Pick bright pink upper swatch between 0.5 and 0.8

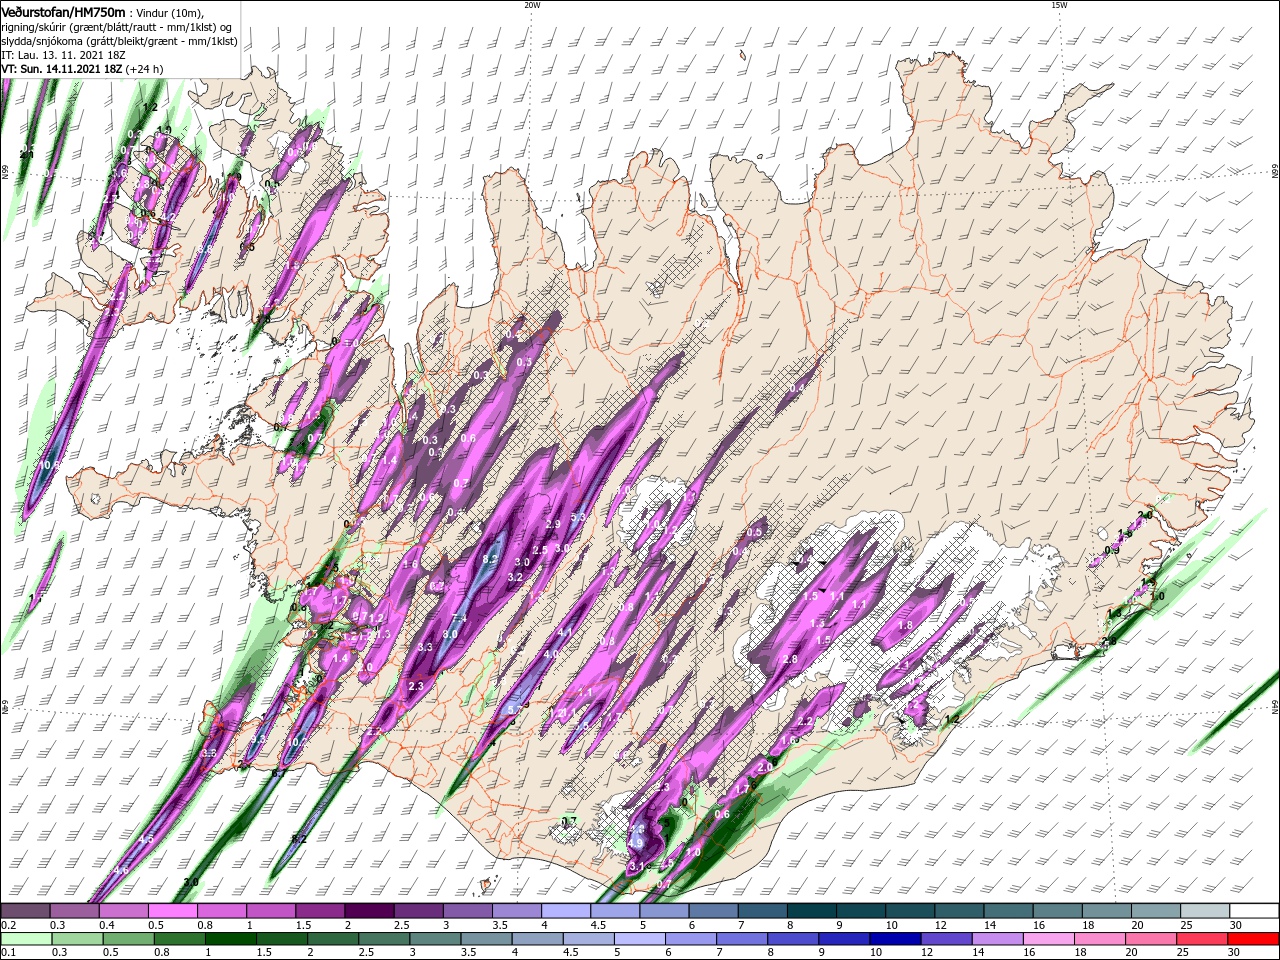[172, 911]
